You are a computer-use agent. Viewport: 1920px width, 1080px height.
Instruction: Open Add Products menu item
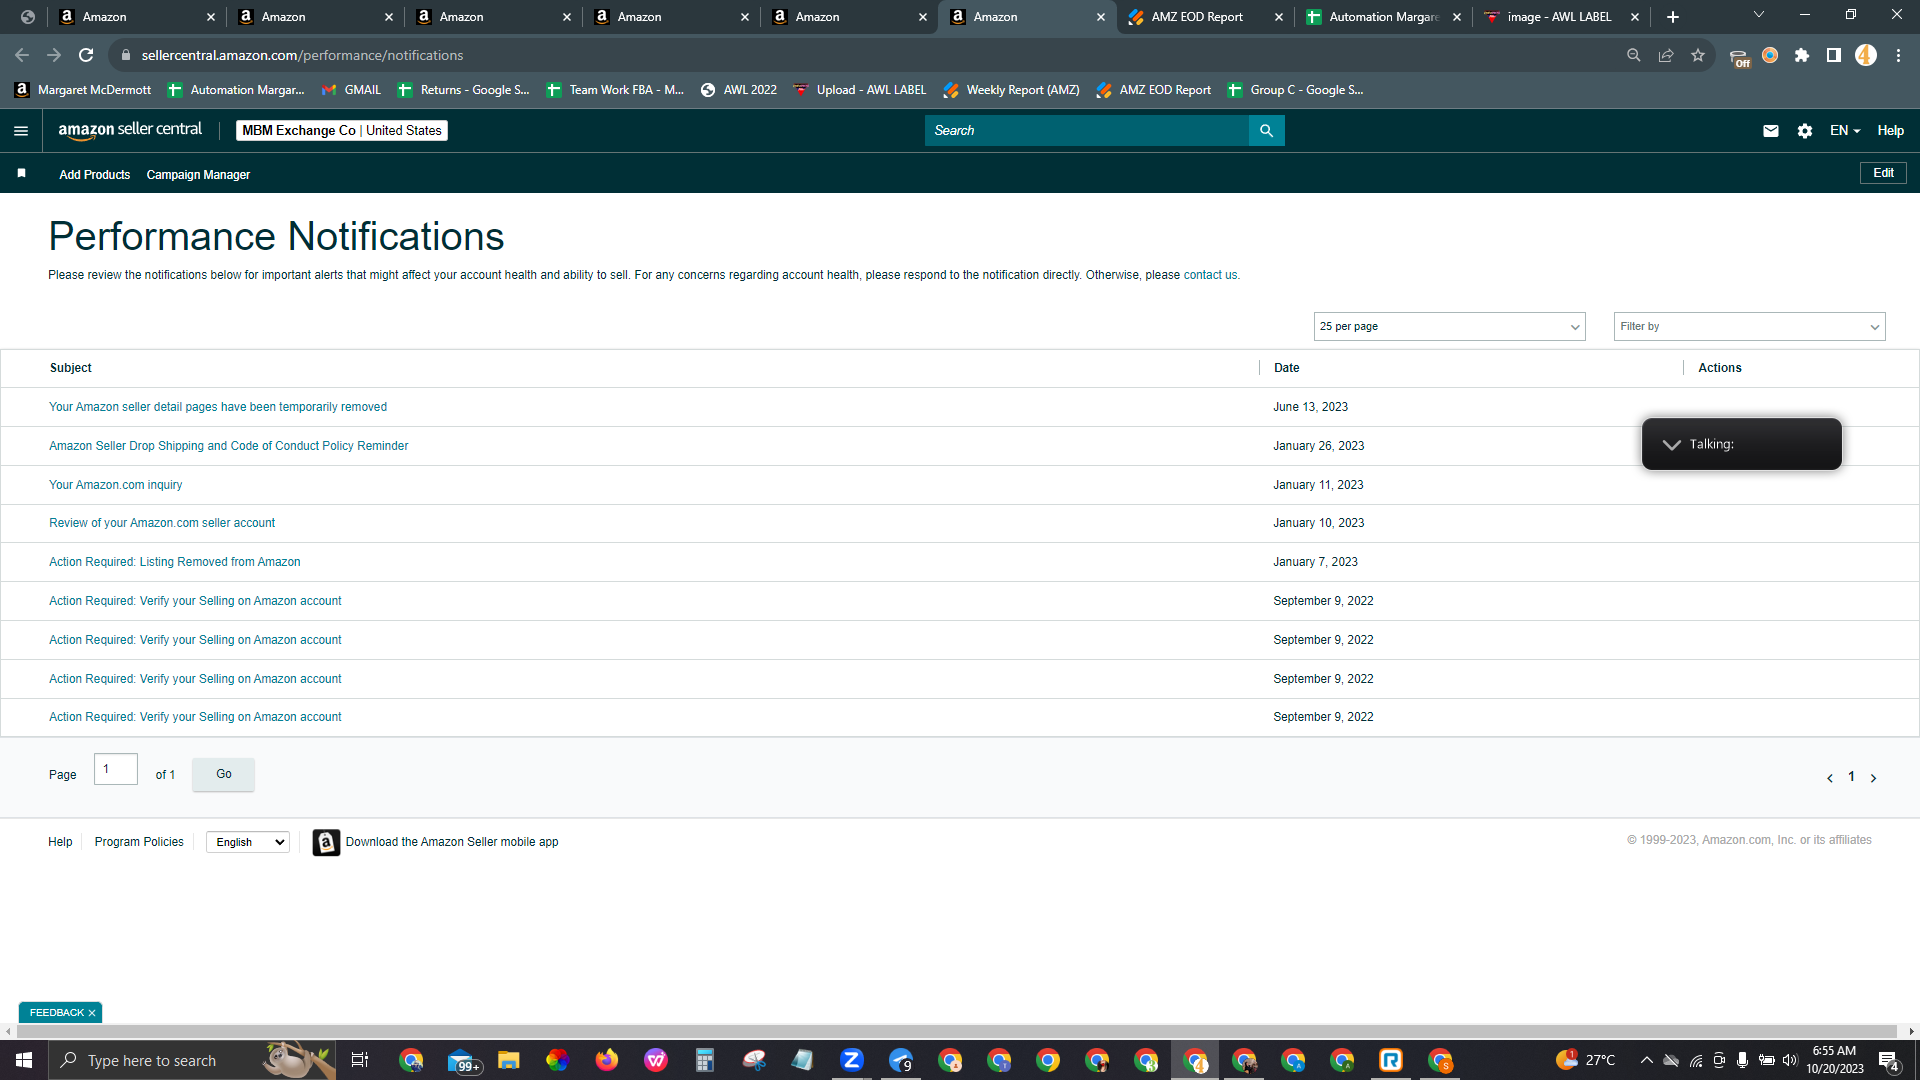click(94, 175)
